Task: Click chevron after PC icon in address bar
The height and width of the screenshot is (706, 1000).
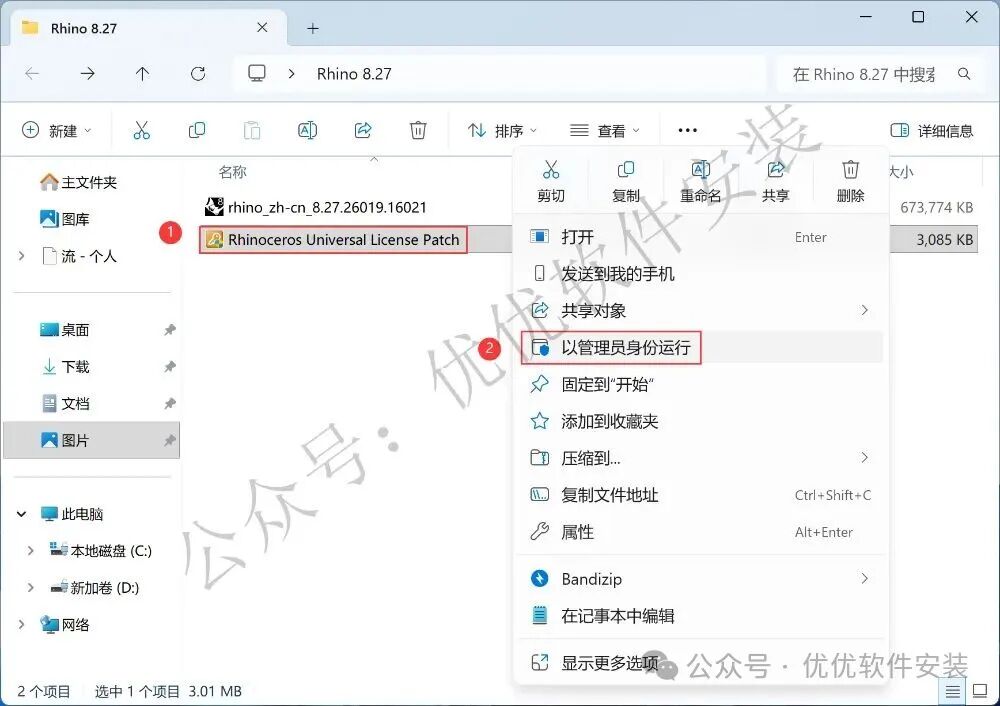Action: tap(291, 74)
